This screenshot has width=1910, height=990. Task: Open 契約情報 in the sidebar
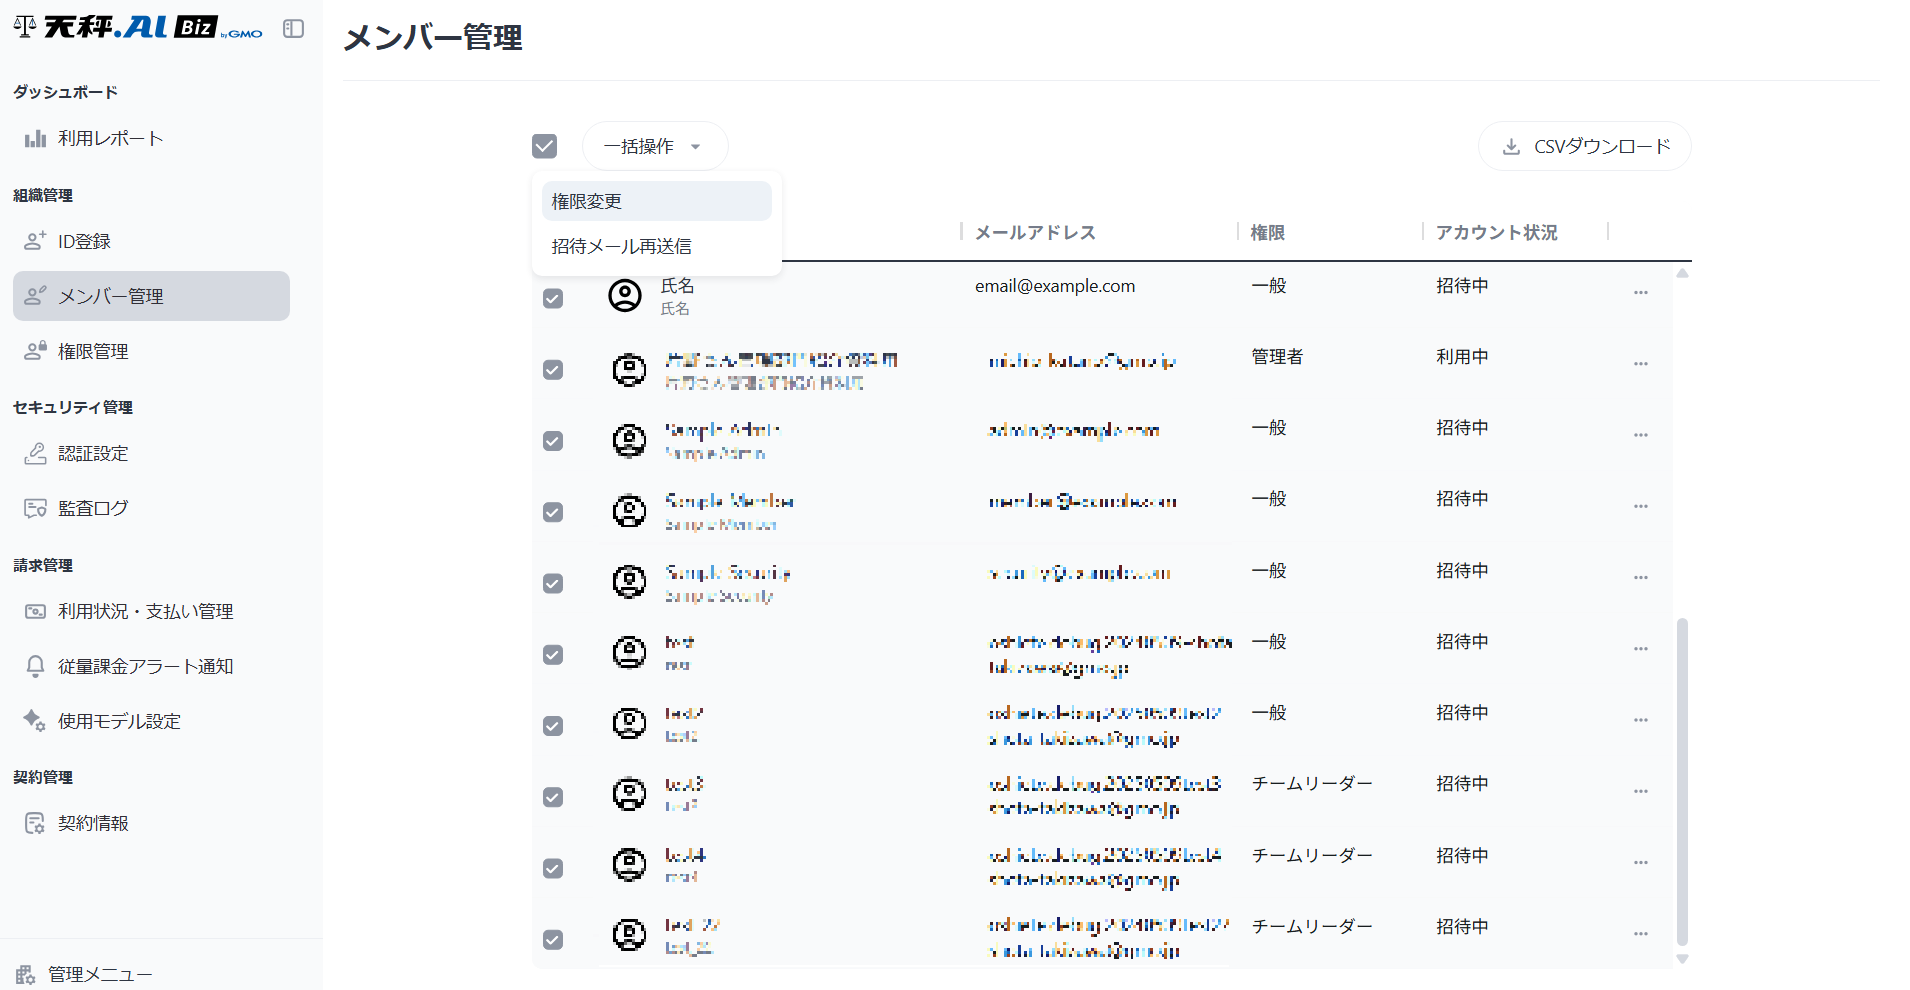[x=93, y=823]
